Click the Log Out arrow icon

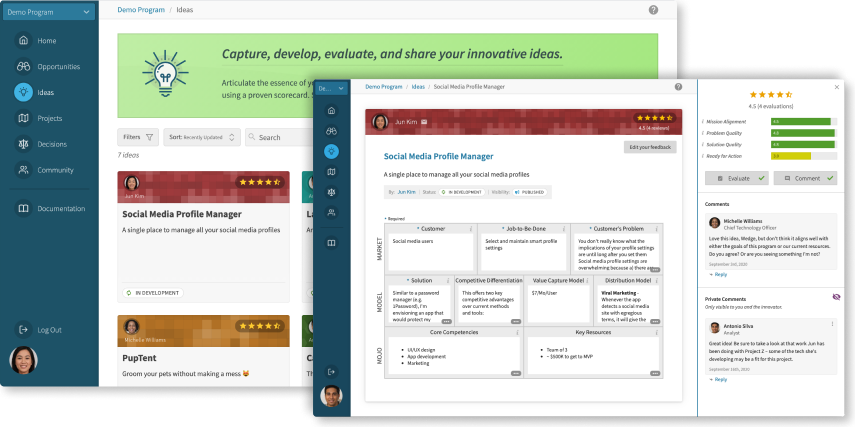click(x=23, y=330)
